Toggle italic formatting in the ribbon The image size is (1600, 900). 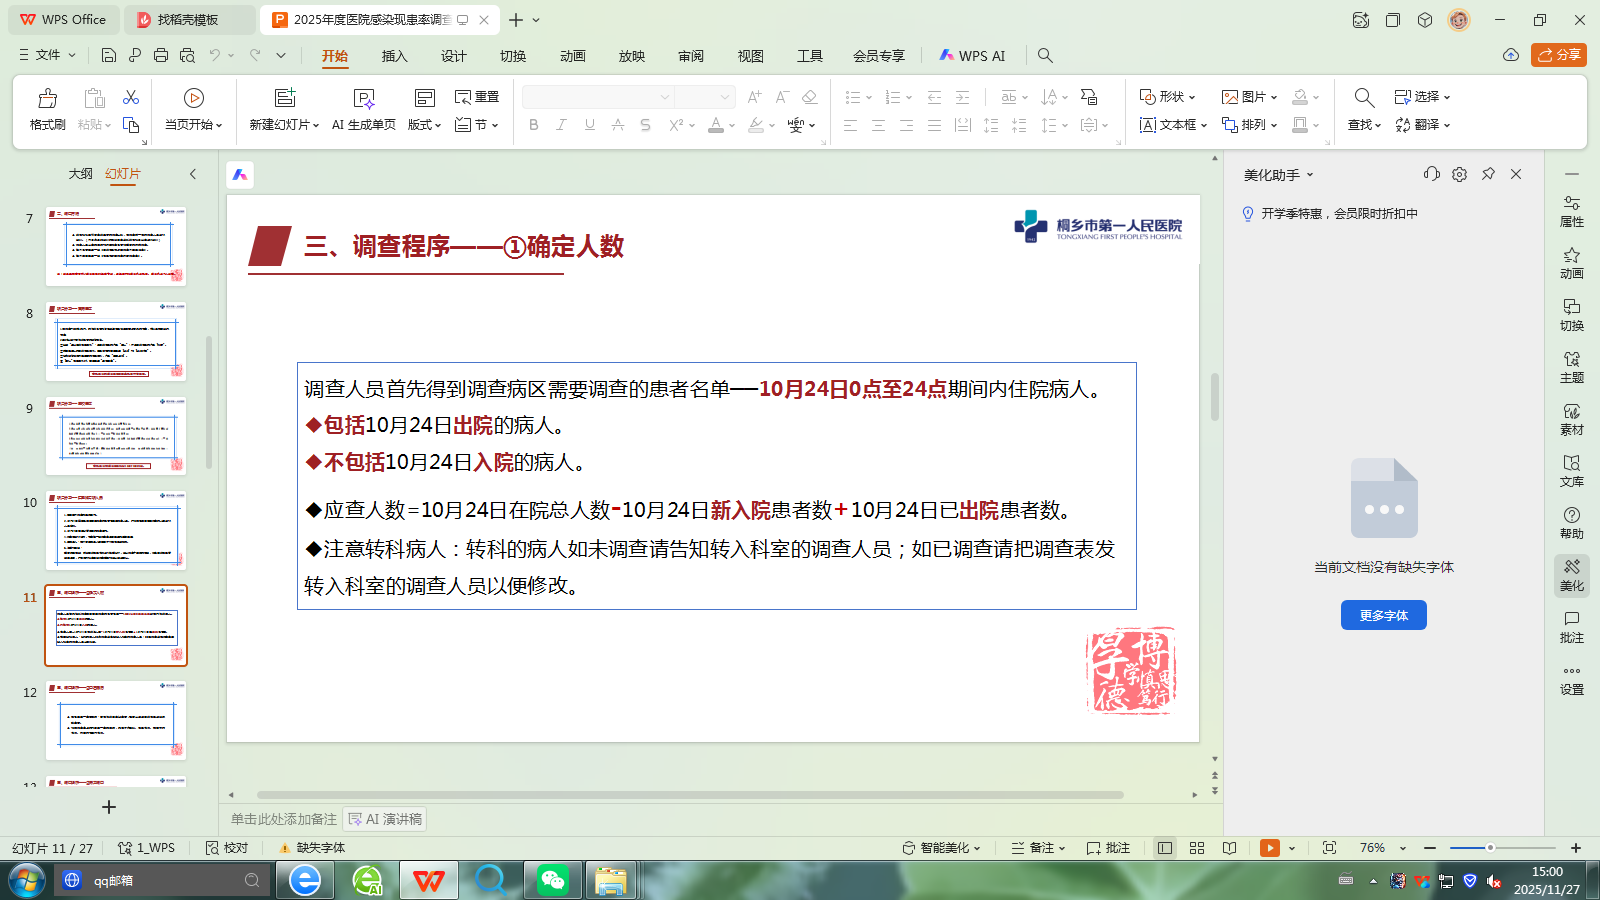[561, 124]
